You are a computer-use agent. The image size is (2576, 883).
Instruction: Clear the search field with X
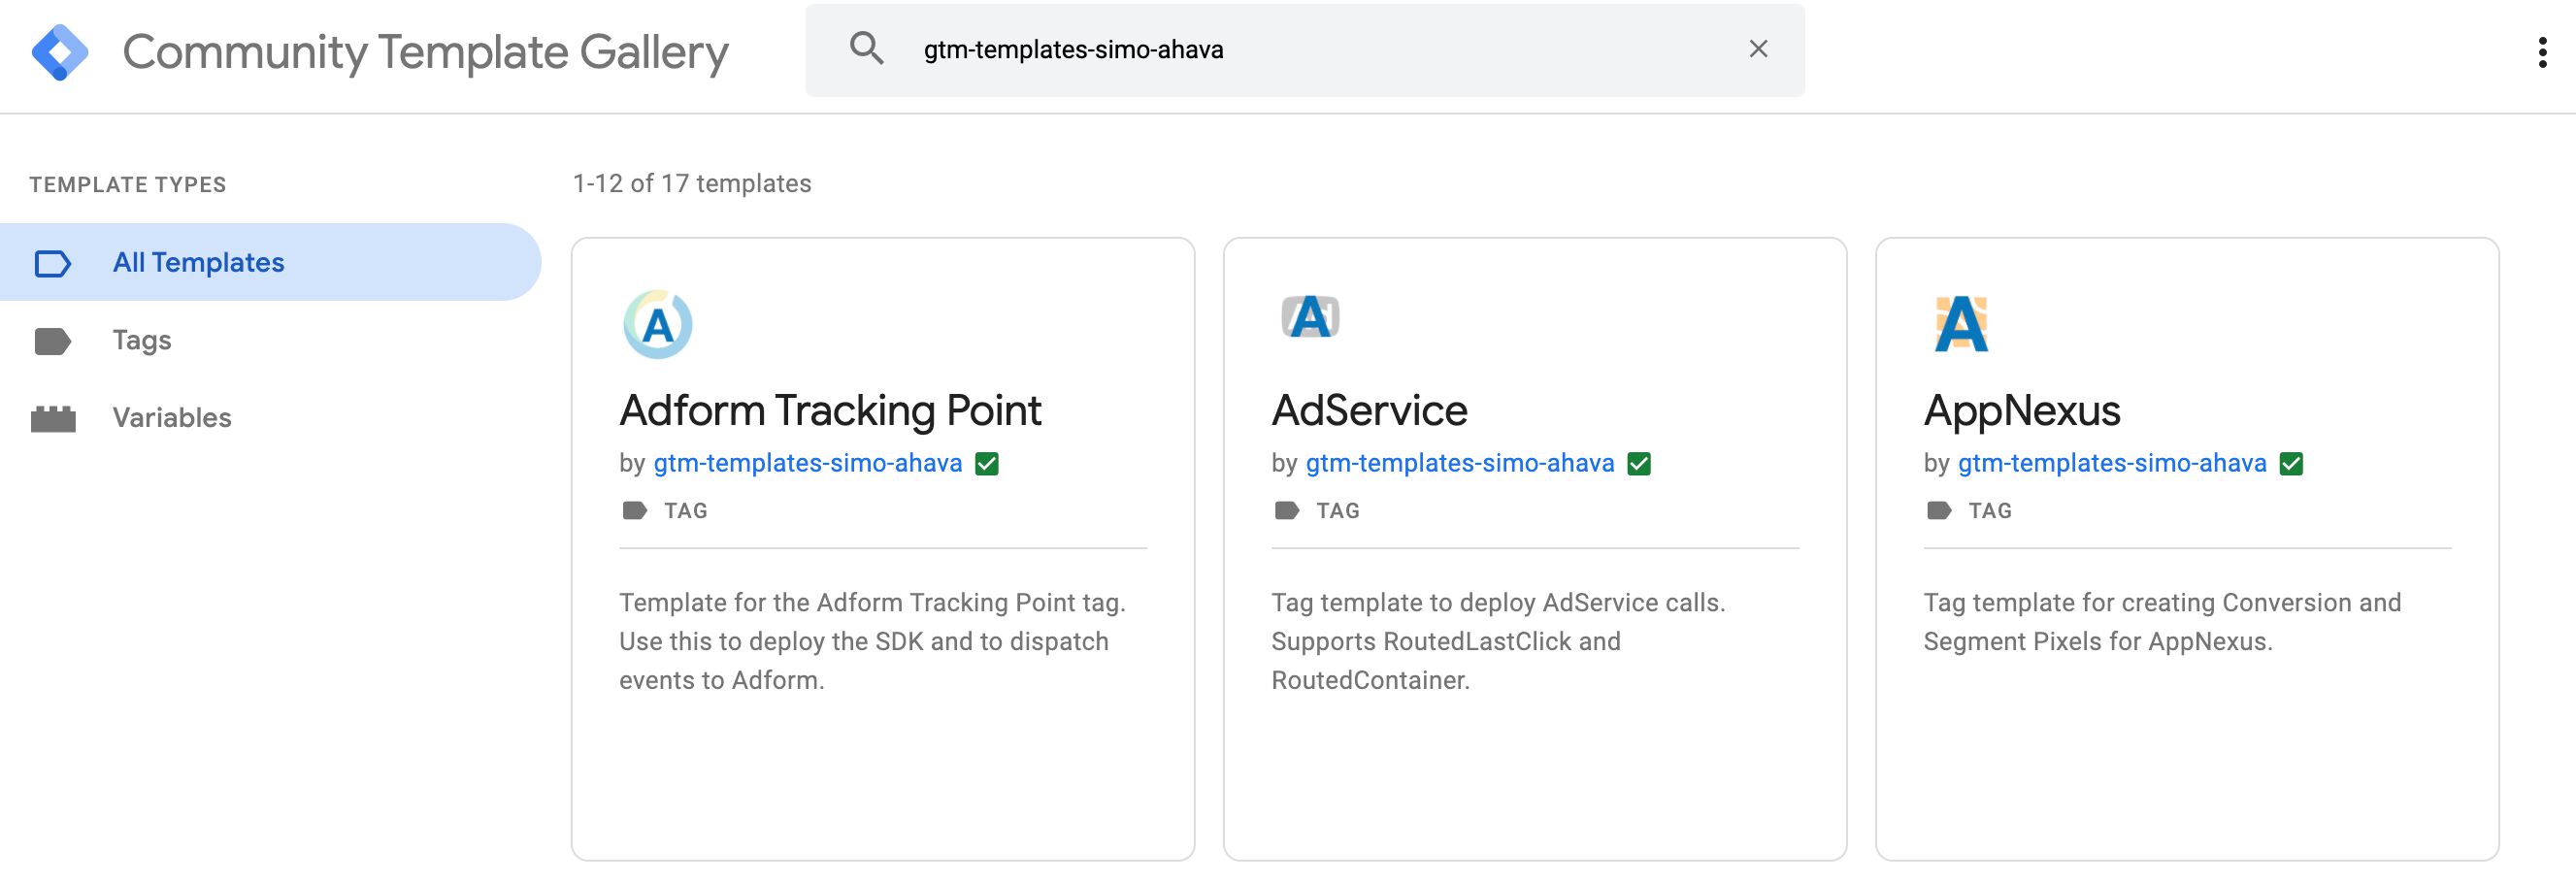1758,49
